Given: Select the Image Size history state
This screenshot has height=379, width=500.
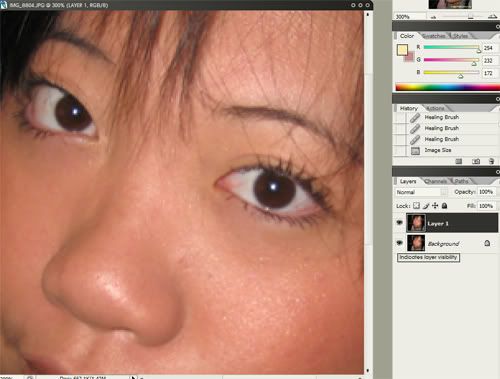Looking at the screenshot, I should [438, 150].
